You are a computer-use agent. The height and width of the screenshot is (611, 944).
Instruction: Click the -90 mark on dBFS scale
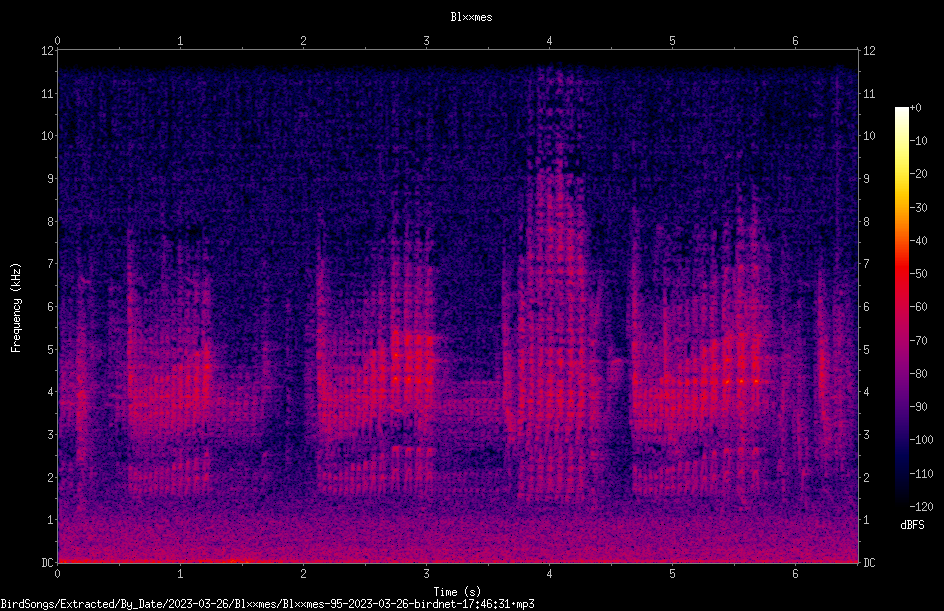tap(919, 406)
